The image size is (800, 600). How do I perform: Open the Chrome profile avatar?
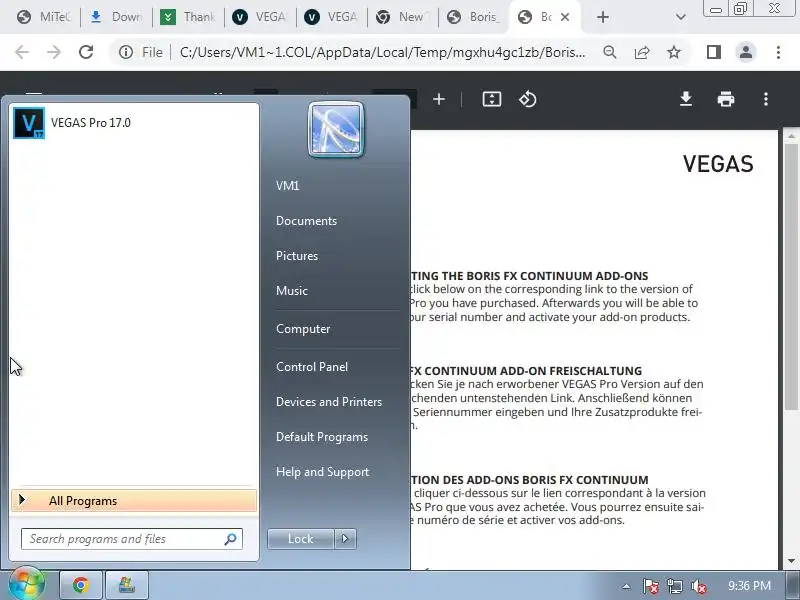coord(745,52)
